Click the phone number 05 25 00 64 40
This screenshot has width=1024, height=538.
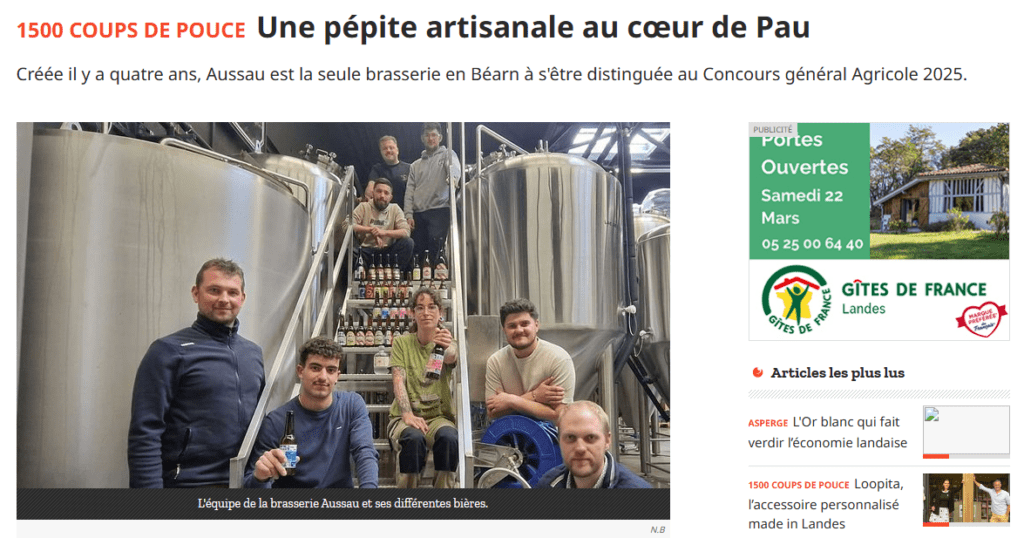coord(812,244)
